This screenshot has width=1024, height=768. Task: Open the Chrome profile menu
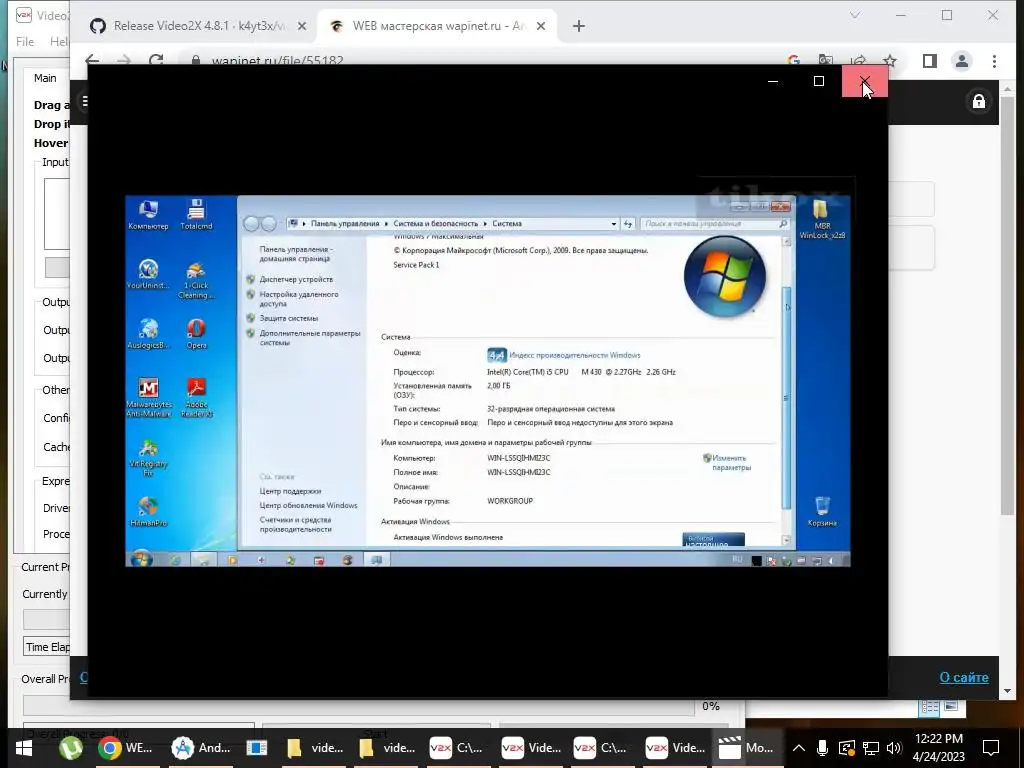point(962,61)
